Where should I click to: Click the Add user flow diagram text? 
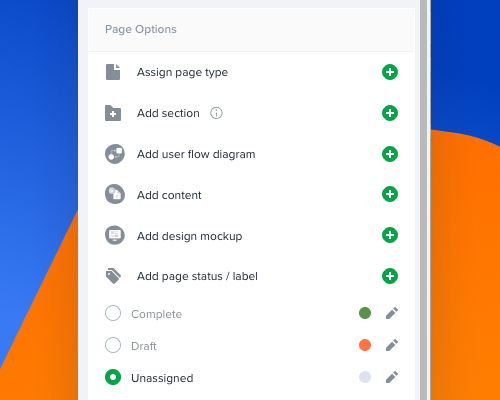tap(196, 154)
